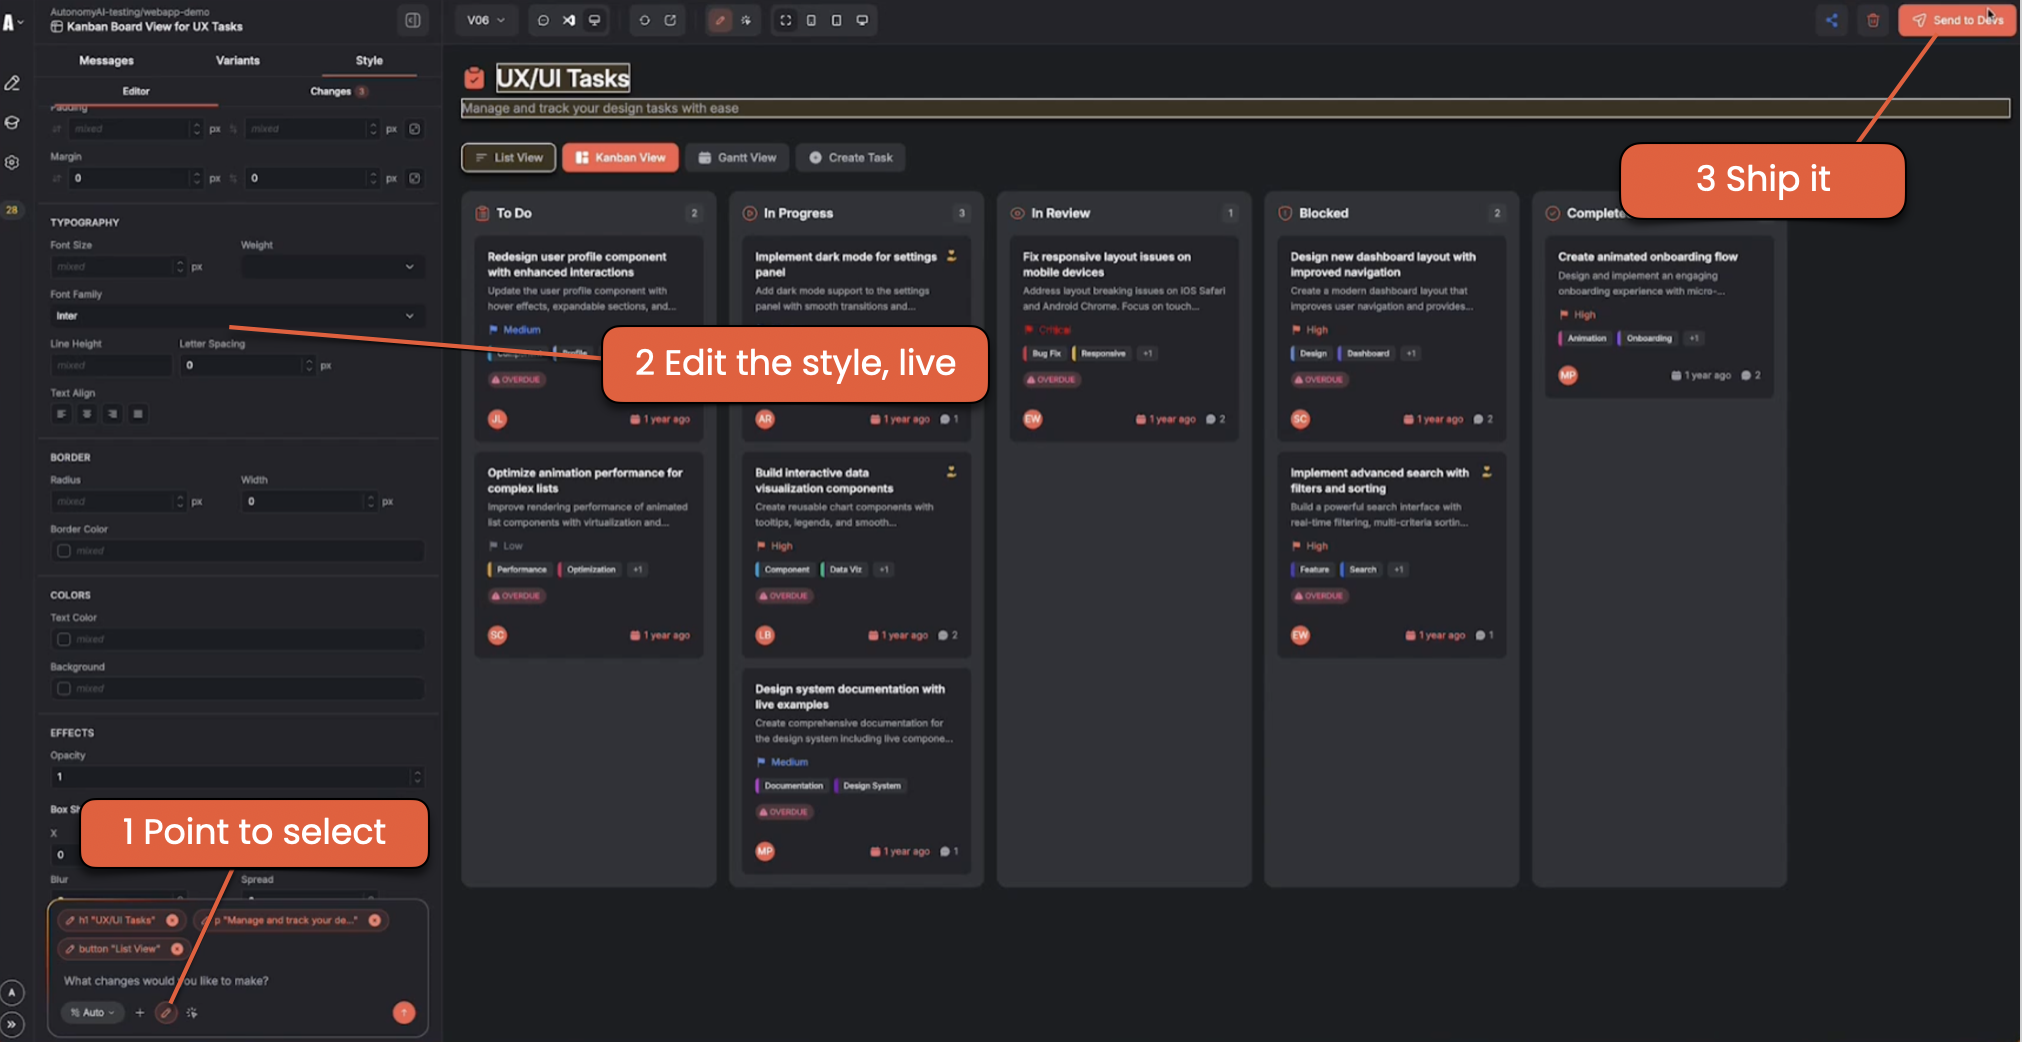This screenshot has height=1042, width=2022.
Task: Open the Font Weight dropdown
Action: click(x=332, y=267)
